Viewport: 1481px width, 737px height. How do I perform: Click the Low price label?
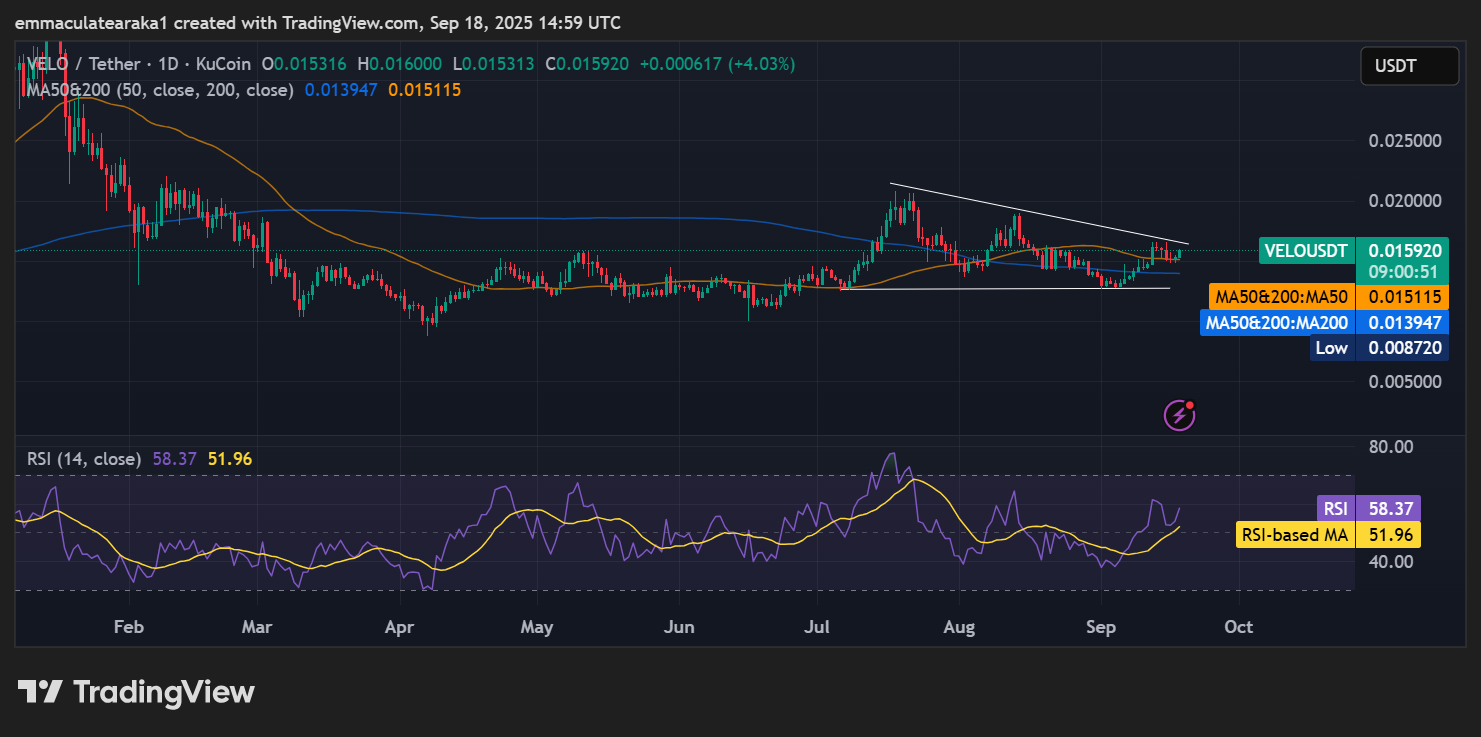(x=1331, y=348)
